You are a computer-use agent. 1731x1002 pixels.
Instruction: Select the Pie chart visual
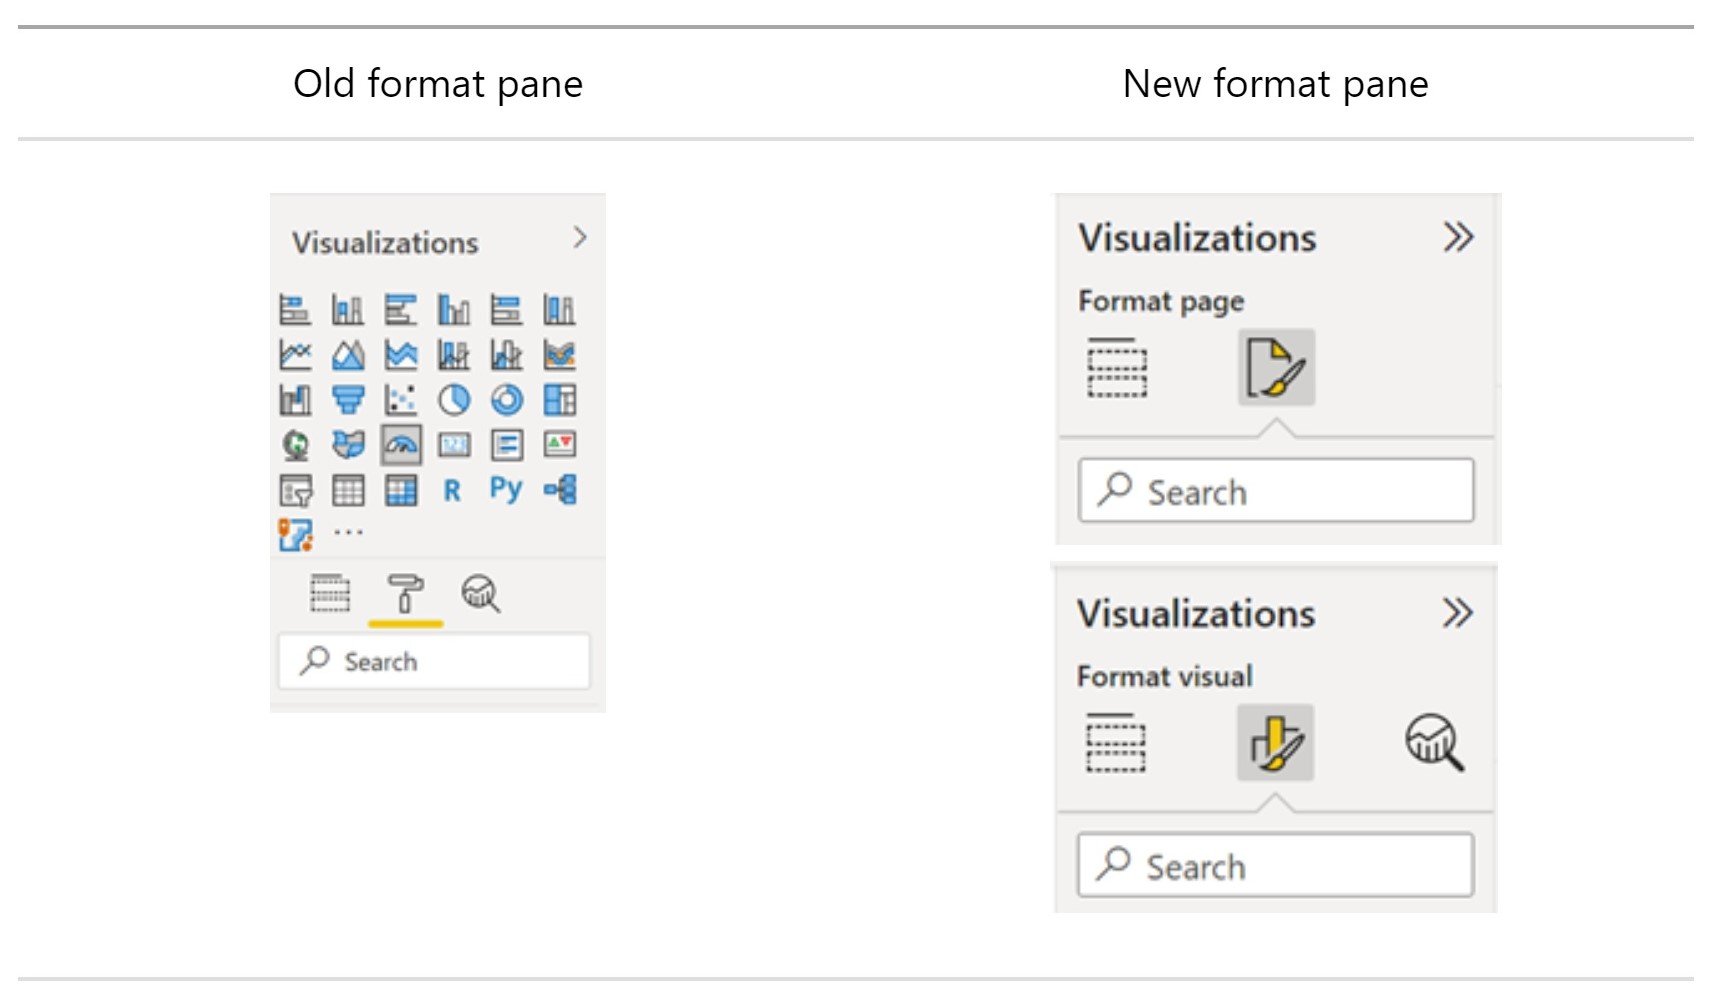click(455, 399)
